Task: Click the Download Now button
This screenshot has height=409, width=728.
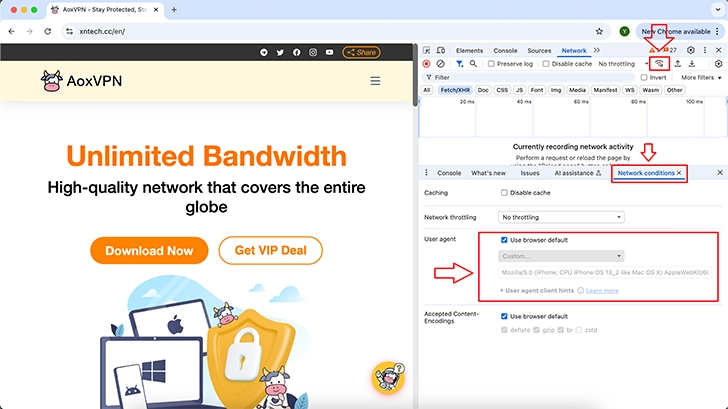Action: pyautogui.click(x=149, y=251)
